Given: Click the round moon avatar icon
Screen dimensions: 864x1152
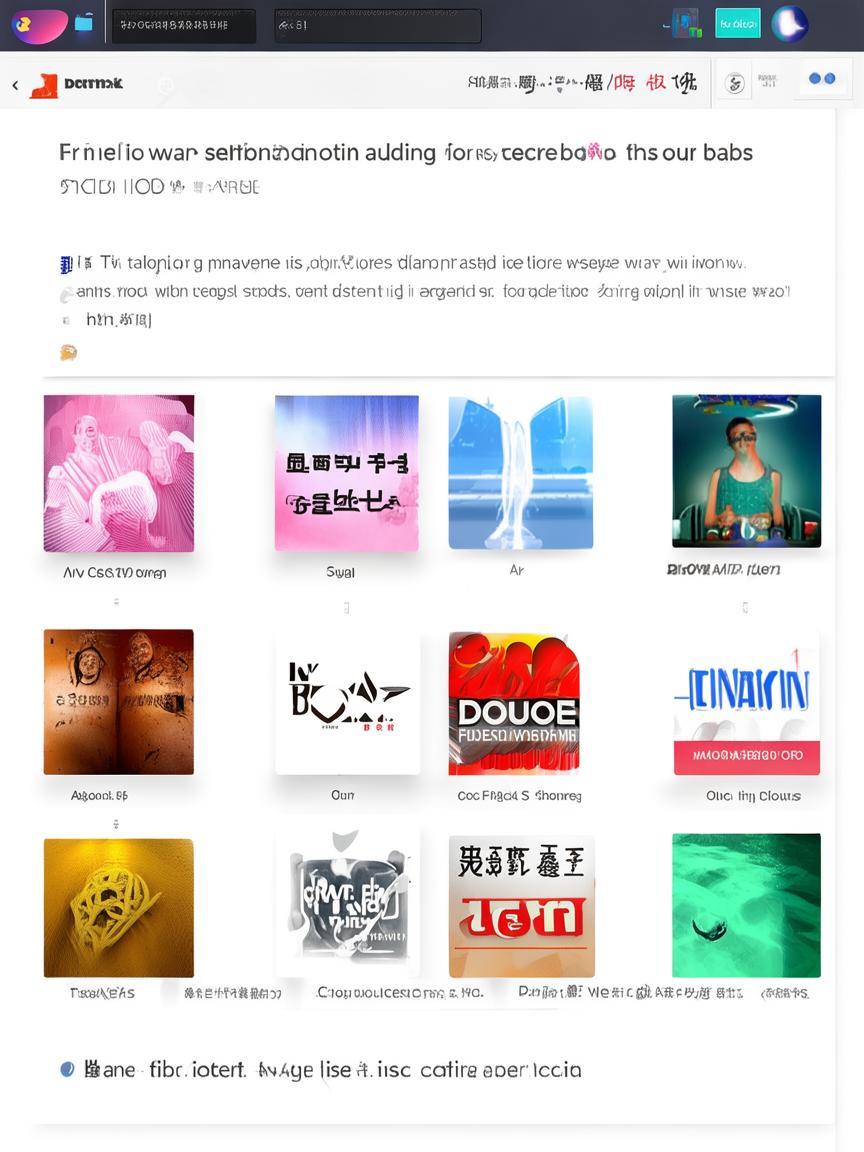Looking at the screenshot, I should click(x=790, y=24).
